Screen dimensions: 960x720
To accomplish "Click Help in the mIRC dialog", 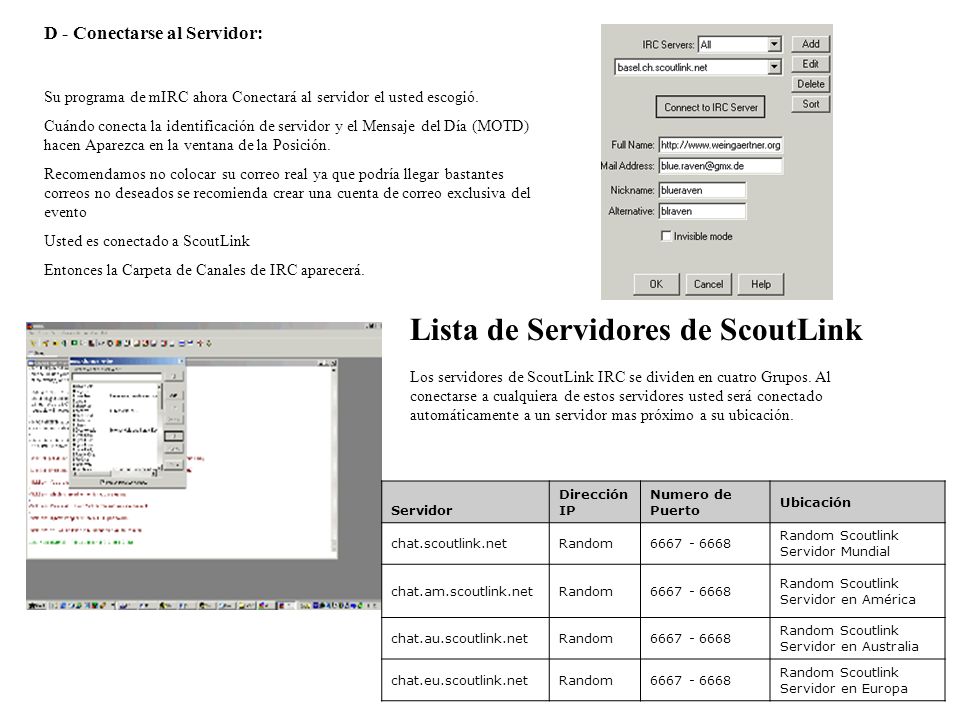I will [x=761, y=284].
